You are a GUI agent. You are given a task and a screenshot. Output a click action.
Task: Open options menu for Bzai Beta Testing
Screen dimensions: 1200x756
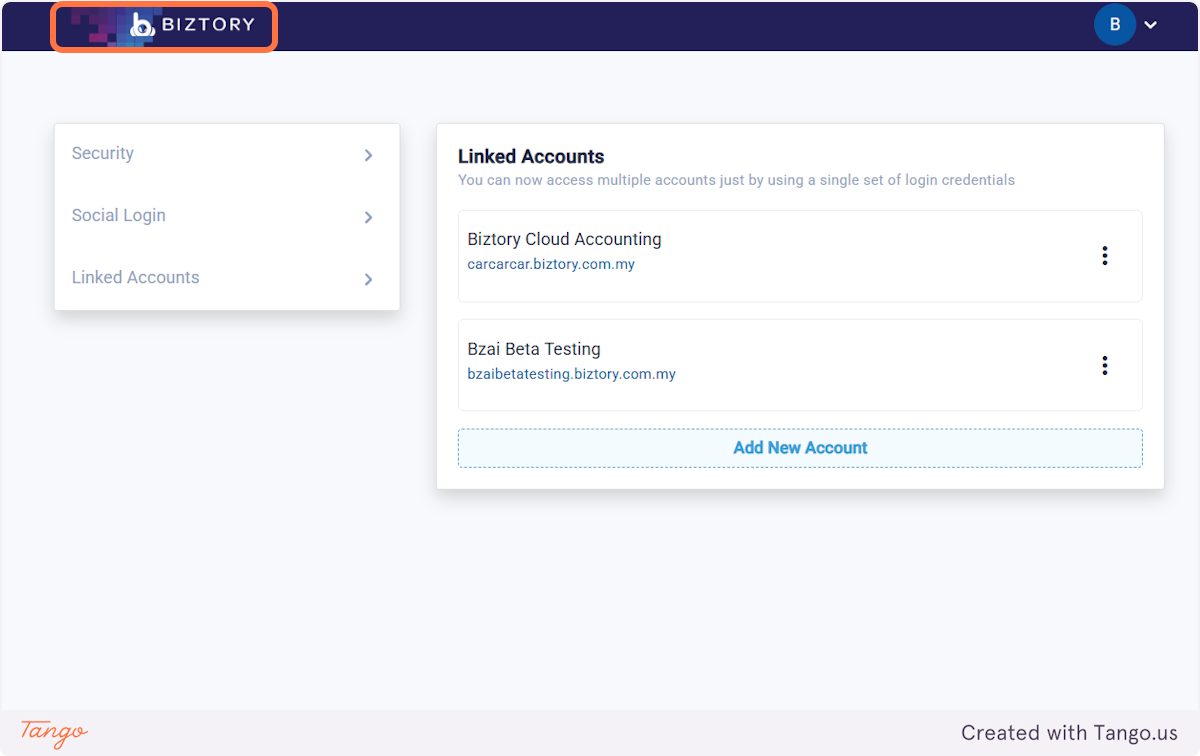1105,366
